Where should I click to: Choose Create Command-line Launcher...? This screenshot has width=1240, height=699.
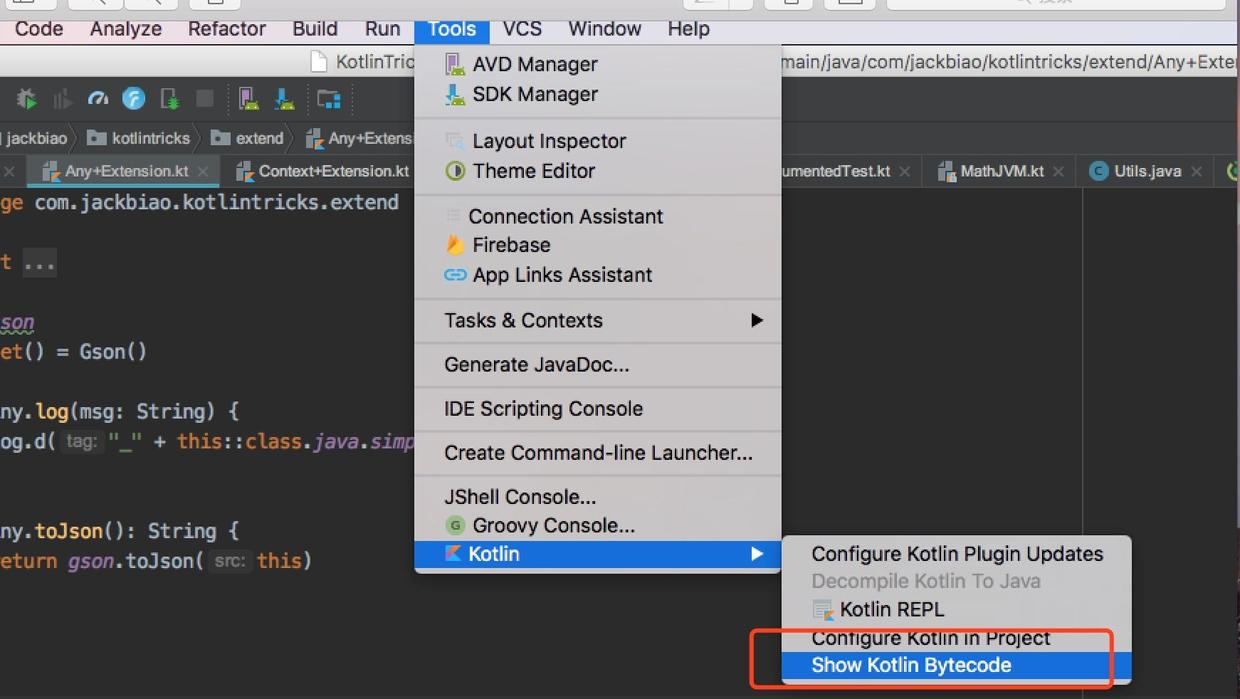pyautogui.click(x=597, y=453)
